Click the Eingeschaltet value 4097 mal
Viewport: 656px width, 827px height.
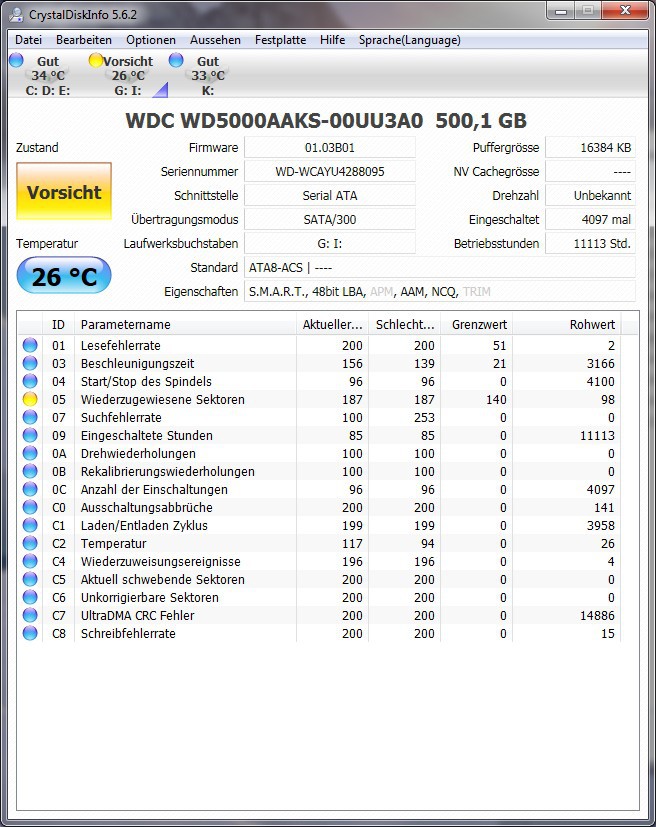pyautogui.click(x=590, y=219)
